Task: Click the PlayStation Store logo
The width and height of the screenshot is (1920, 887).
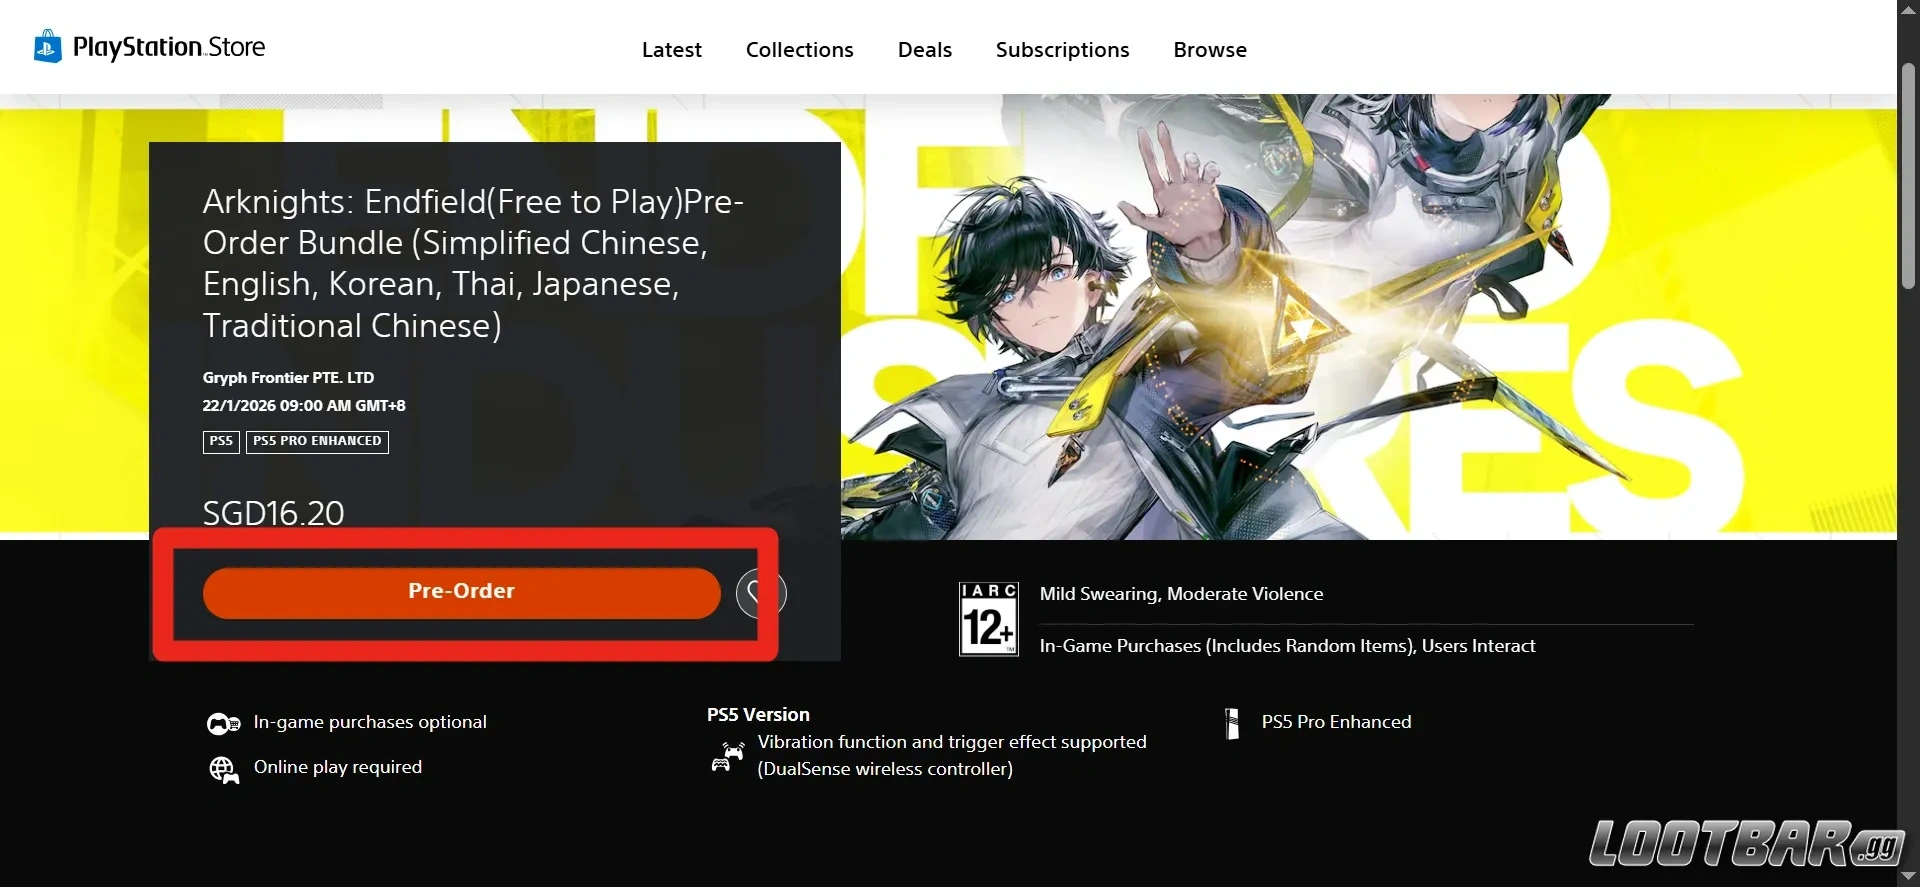Action: coord(149,47)
